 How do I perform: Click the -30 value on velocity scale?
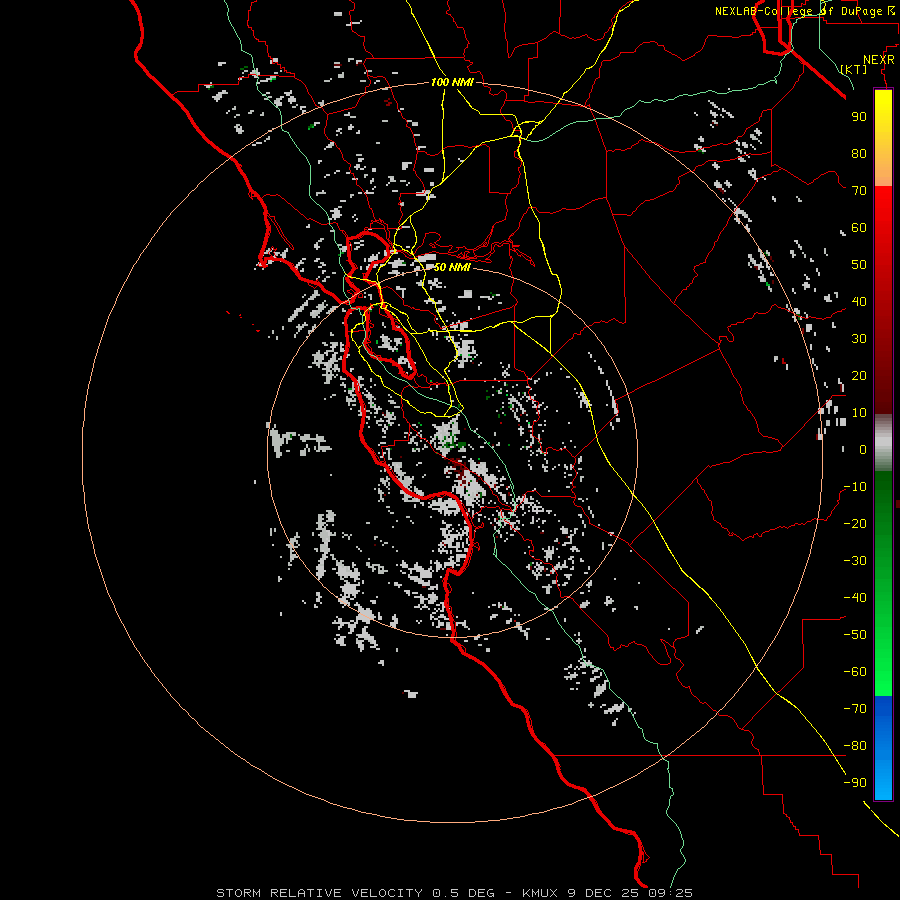(855, 561)
